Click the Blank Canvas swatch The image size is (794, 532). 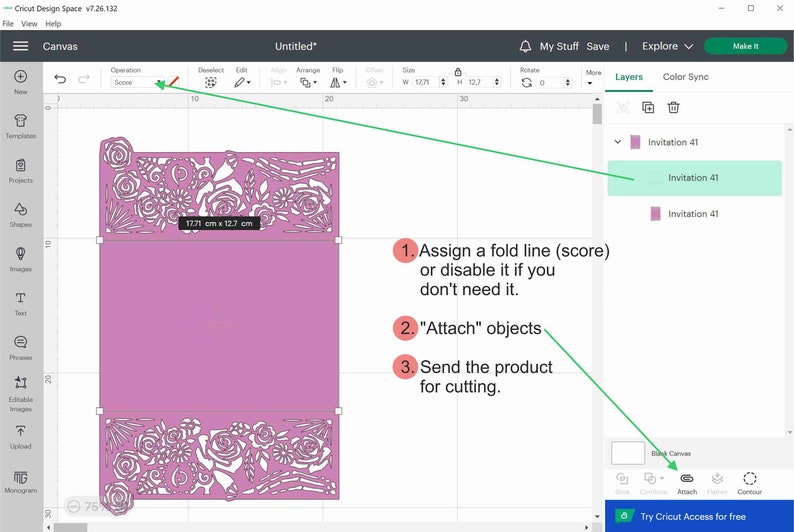[628, 453]
